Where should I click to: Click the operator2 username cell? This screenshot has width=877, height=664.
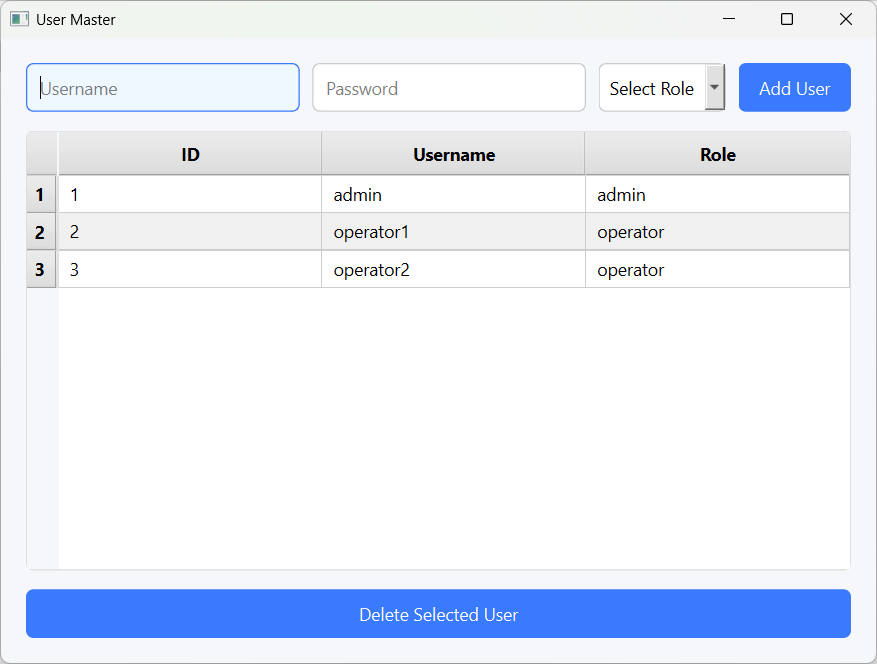tap(453, 270)
